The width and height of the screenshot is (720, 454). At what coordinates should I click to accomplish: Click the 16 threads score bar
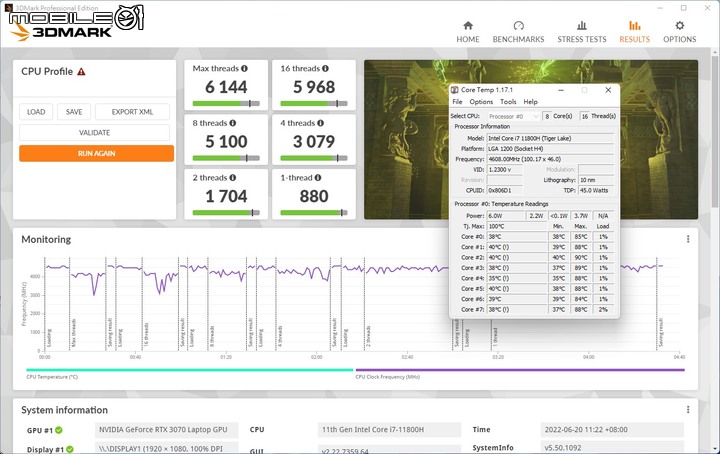coord(314,103)
